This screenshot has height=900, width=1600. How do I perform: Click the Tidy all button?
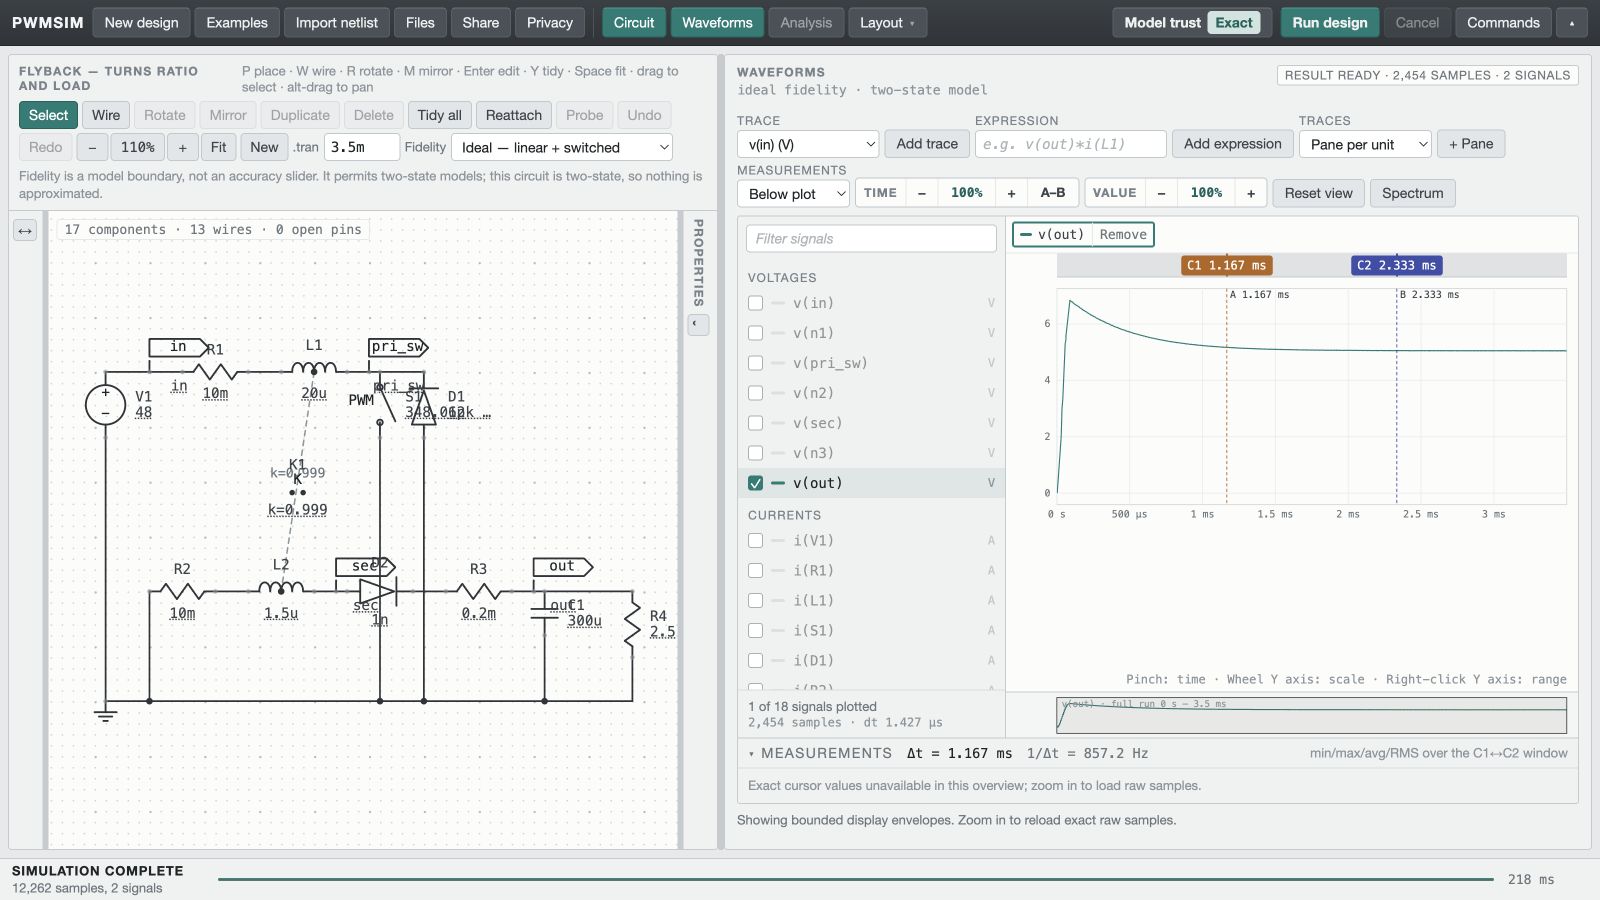(x=439, y=115)
